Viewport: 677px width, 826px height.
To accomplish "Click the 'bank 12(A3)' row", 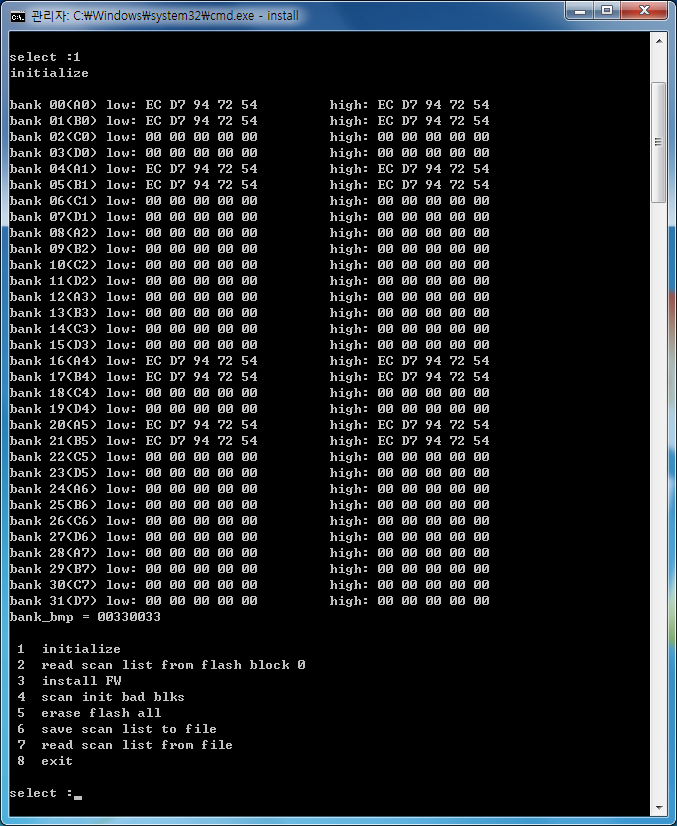I will (x=249, y=297).
